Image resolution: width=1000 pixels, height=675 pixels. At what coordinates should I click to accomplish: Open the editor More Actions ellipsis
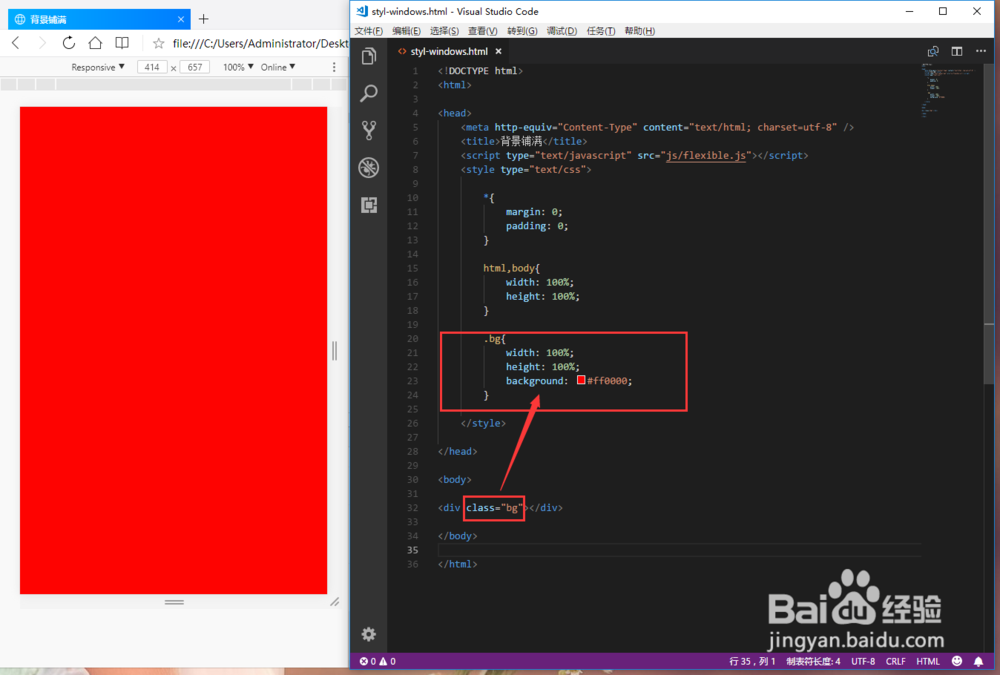click(x=980, y=51)
